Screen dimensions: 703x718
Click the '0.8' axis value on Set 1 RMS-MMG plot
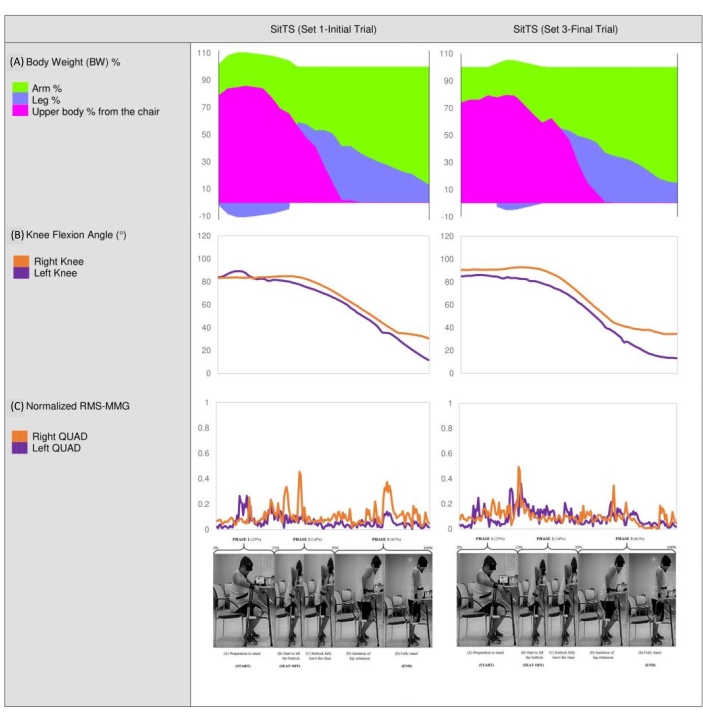click(x=203, y=428)
